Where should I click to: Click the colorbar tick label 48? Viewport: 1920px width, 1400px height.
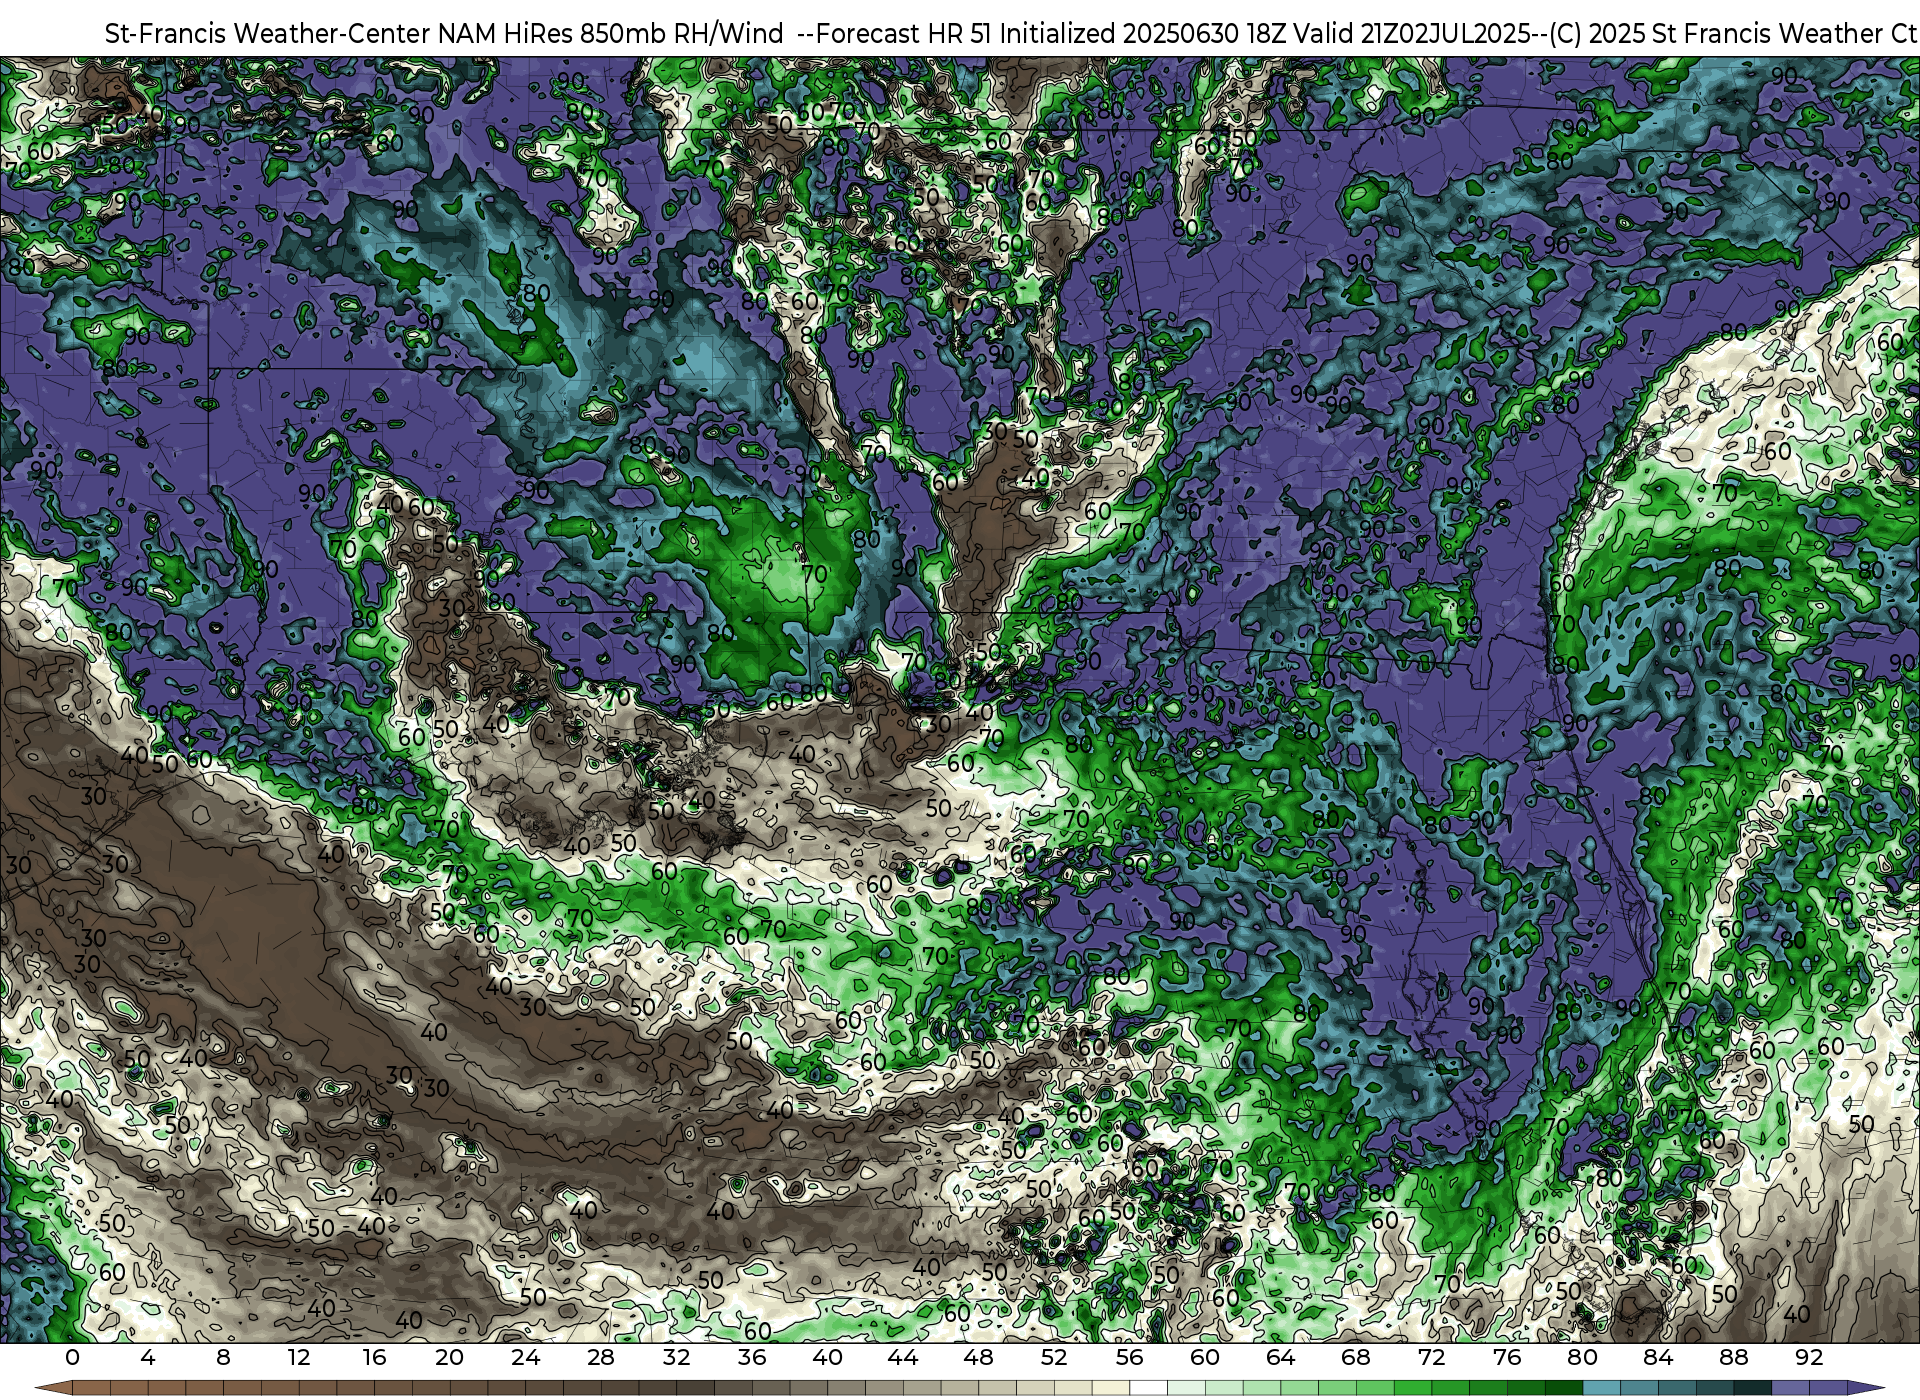[x=979, y=1357]
